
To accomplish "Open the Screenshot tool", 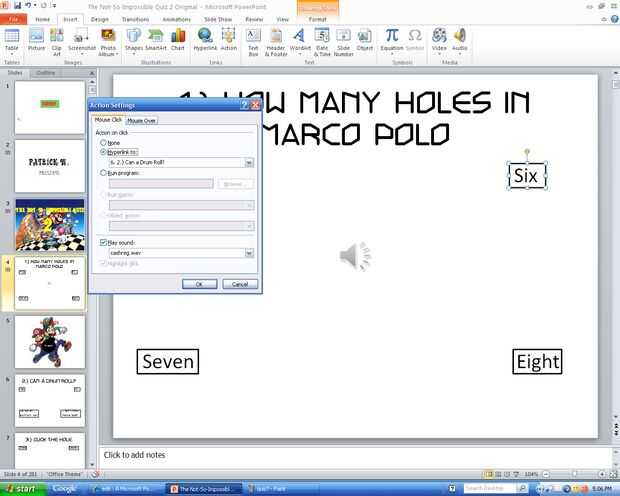I will pyautogui.click(x=82, y=42).
